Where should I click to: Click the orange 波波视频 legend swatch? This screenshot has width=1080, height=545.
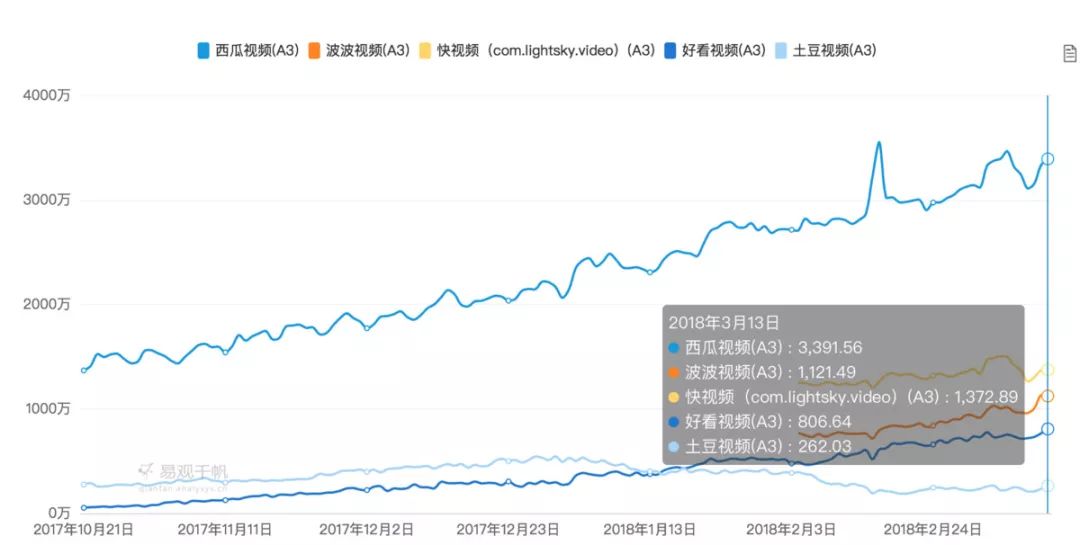coord(314,50)
